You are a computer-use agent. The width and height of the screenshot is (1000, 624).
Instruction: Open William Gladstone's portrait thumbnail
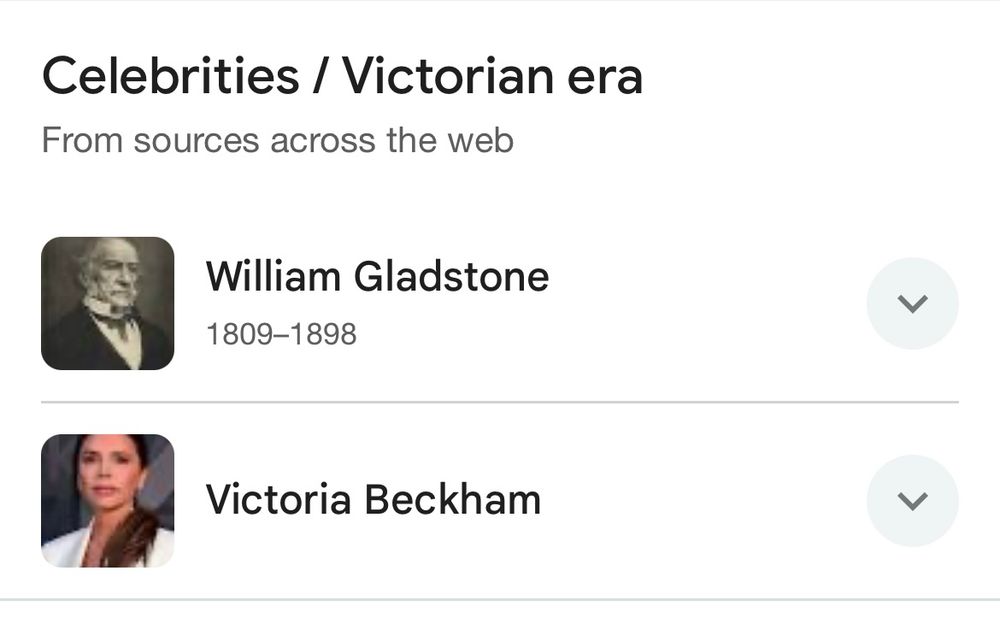click(108, 303)
